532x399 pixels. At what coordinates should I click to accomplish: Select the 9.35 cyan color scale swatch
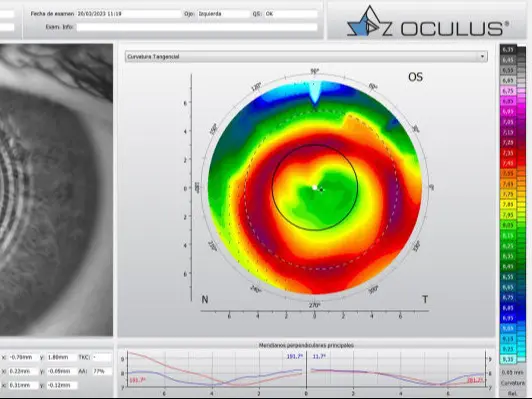(x=508, y=359)
